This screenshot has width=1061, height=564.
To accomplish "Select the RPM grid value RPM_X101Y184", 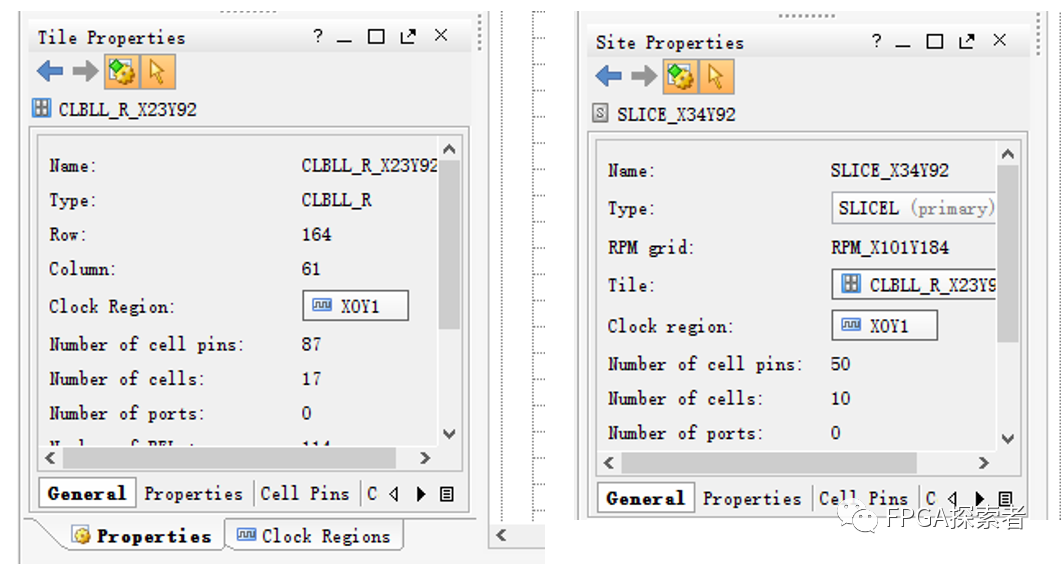I will 890,248.
